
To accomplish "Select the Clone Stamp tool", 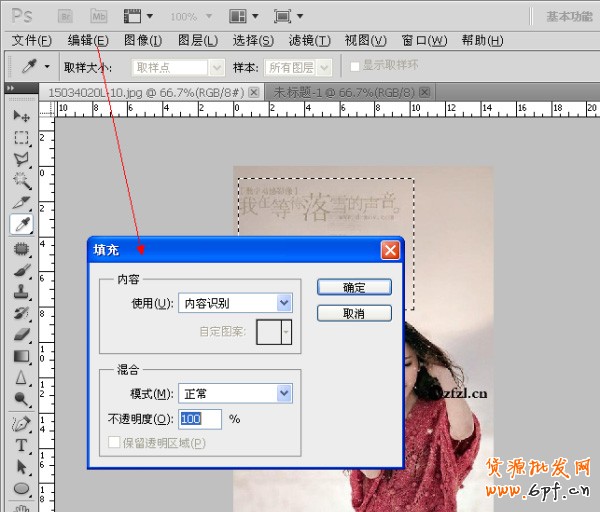I will point(21,291).
